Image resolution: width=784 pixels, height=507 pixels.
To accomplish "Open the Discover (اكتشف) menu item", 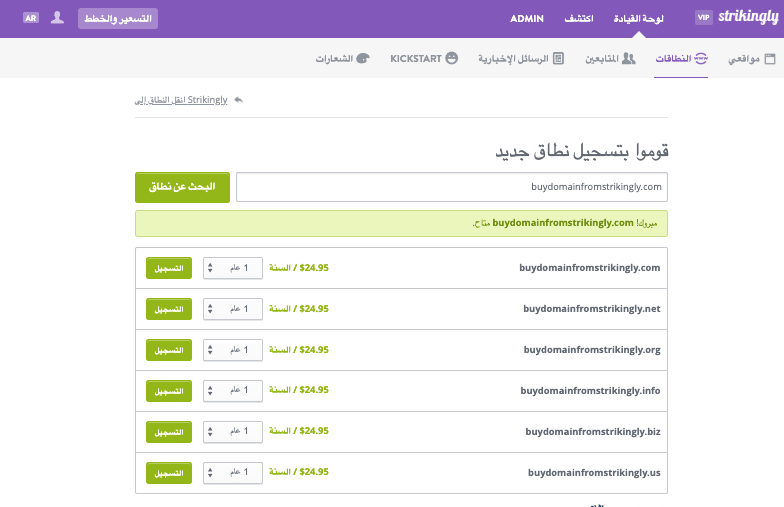I will 579,18.
